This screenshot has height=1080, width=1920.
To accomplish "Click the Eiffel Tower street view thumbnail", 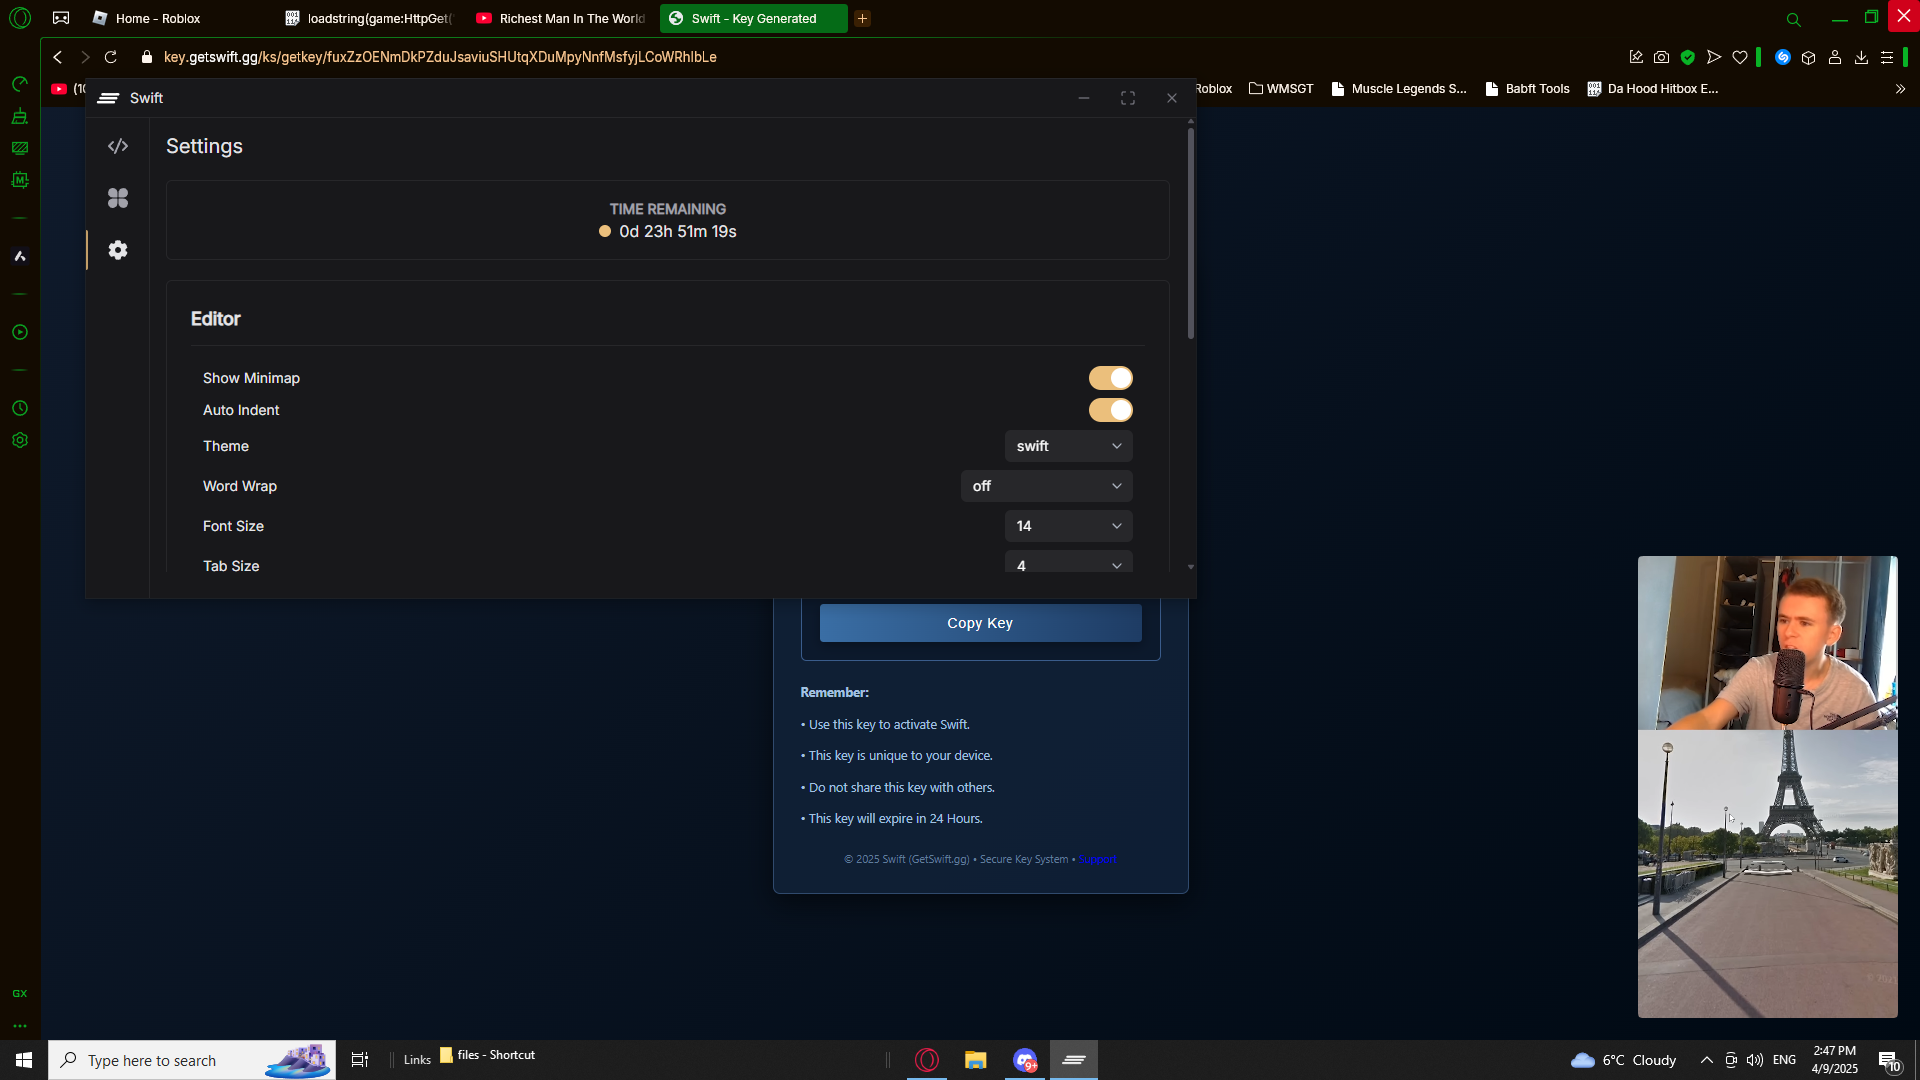I will point(1767,874).
